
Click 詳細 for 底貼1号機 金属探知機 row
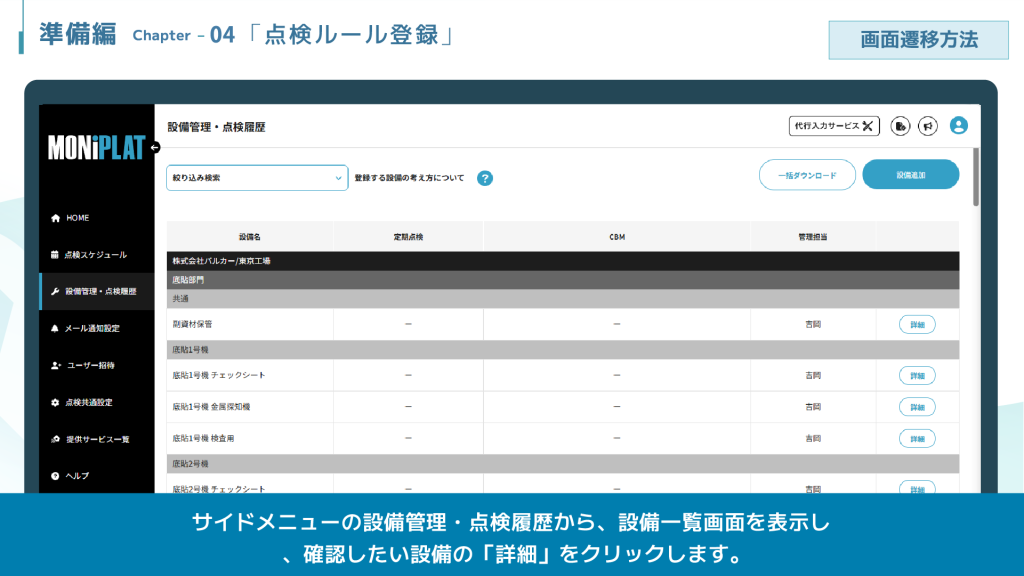click(x=917, y=407)
